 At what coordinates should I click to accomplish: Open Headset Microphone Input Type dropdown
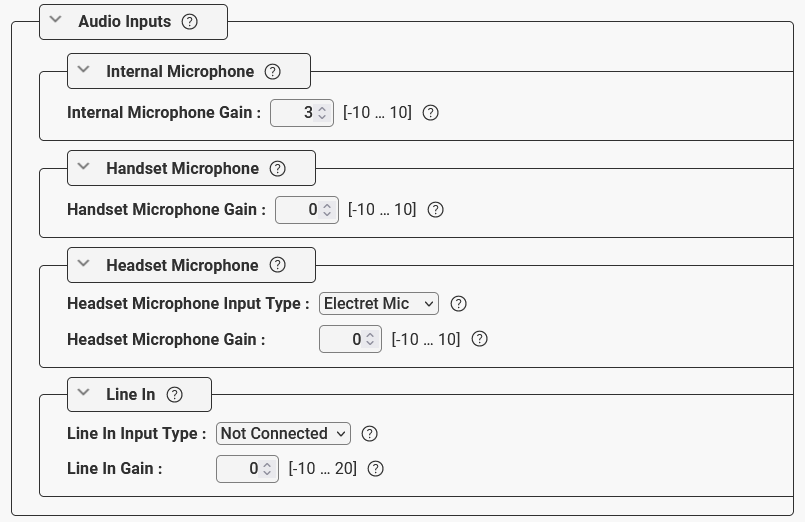click(x=378, y=303)
